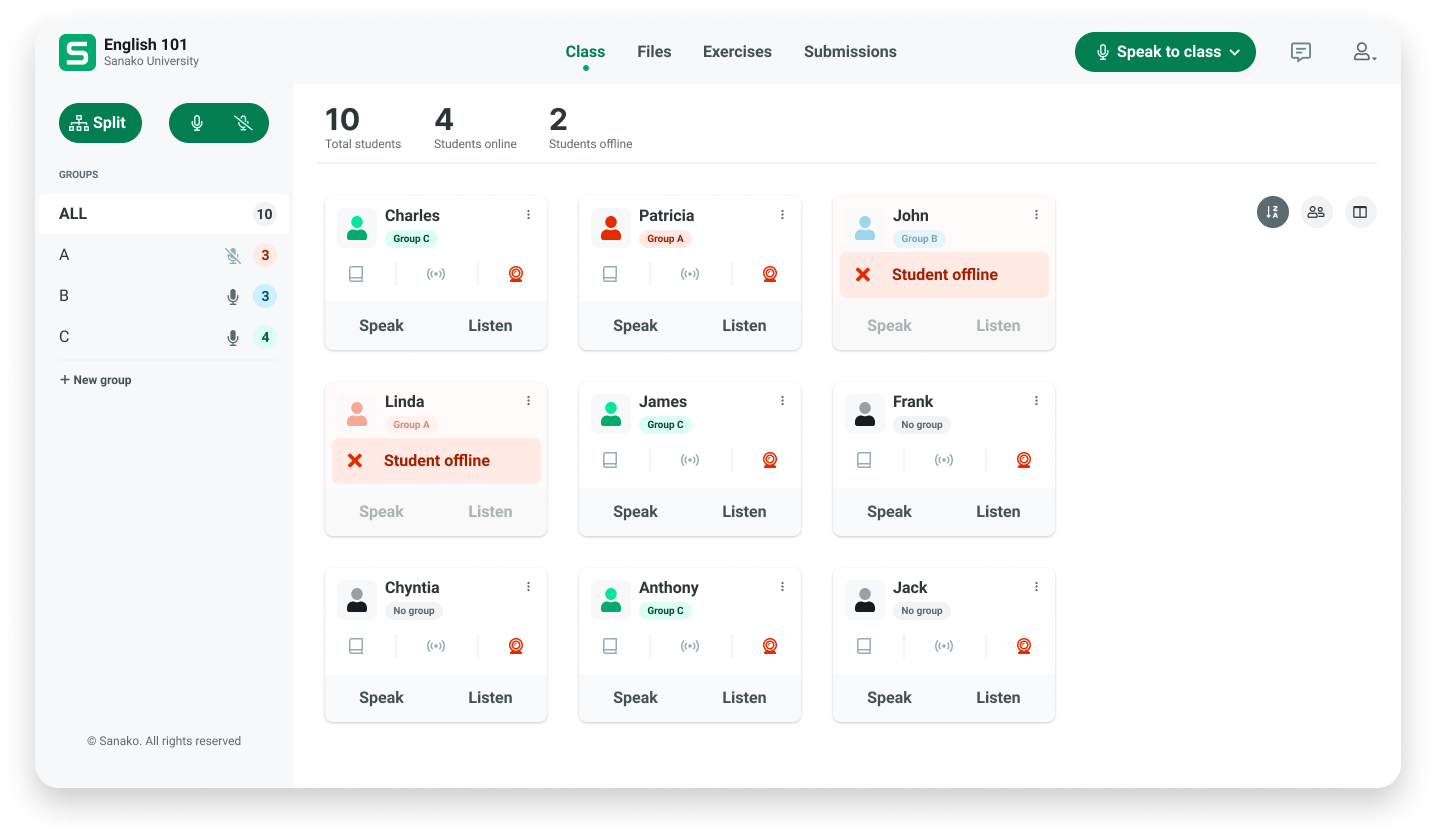Click the Sanako logo icon
The image size is (1436, 838).
point(77,52)
